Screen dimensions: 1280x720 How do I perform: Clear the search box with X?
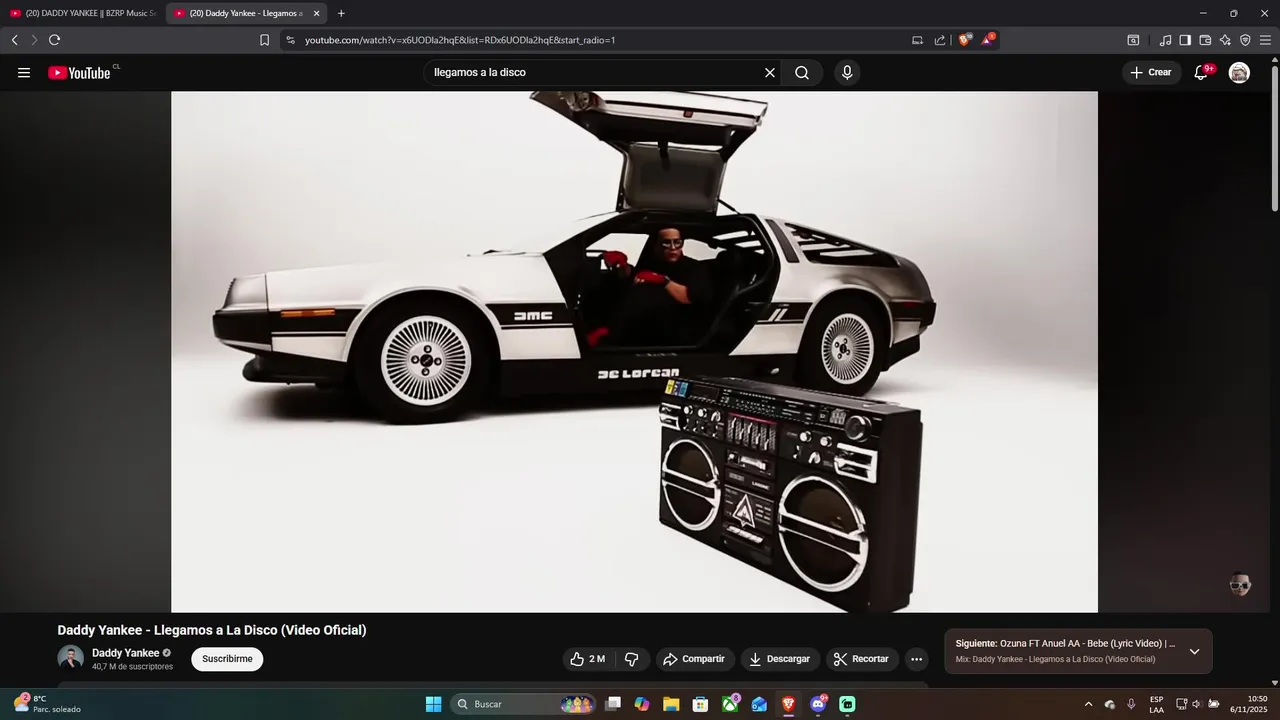[x=770, y=73]
